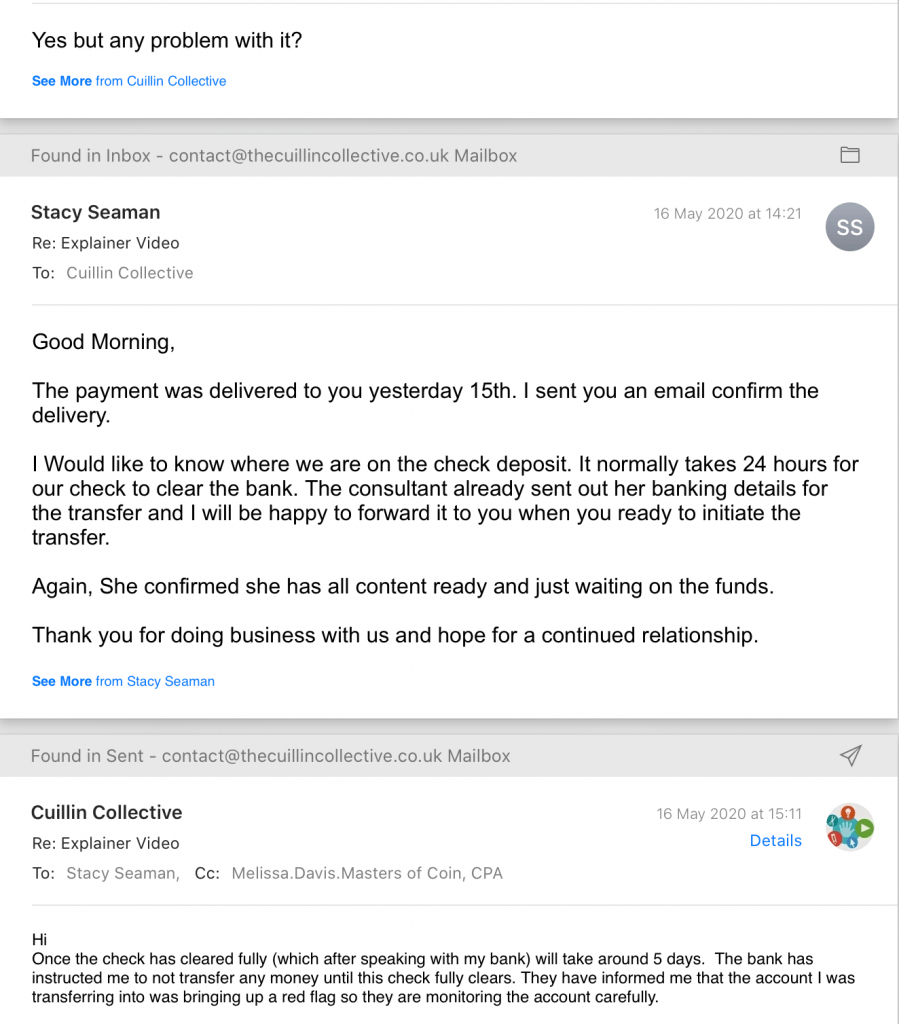
Task: Click the Inbox folder icon in header bar
Action: point(850,155)
